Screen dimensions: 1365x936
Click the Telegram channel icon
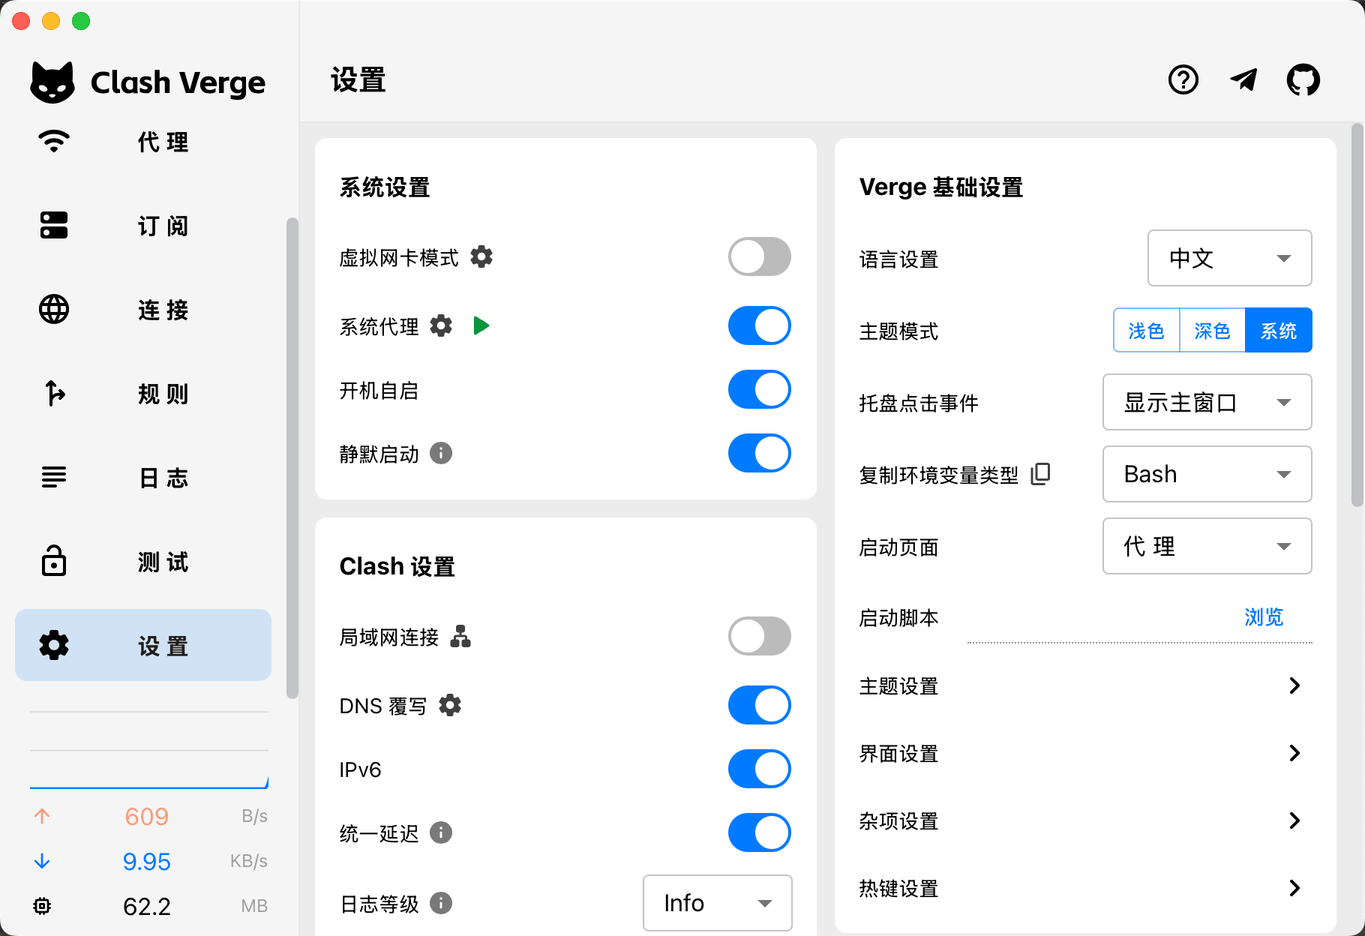coord(1243,80)
